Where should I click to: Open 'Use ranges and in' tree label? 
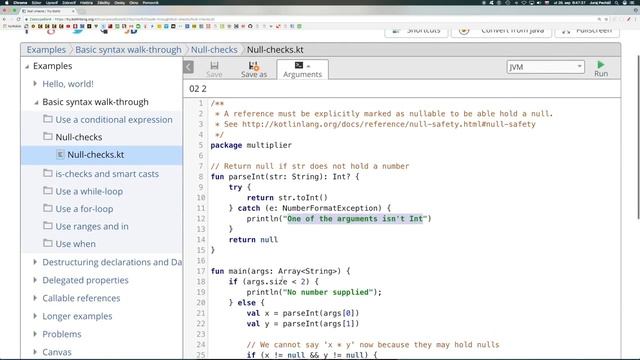pos(92,226)
